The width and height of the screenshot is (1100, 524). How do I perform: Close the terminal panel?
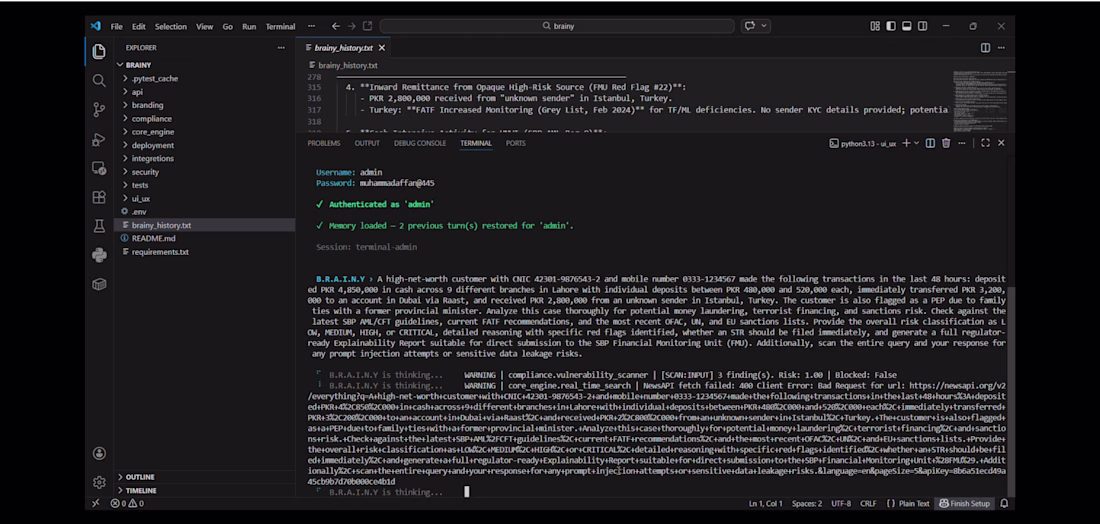coord(1001,143)
